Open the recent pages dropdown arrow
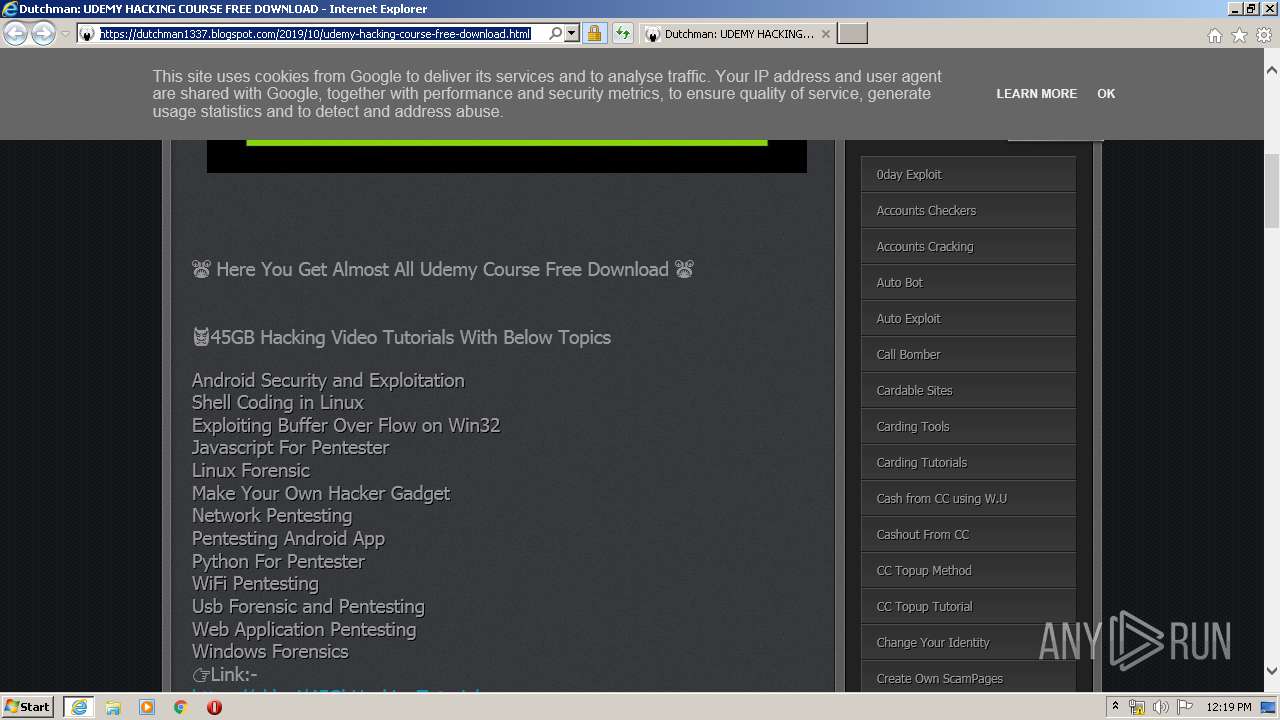 coord(66,34)
